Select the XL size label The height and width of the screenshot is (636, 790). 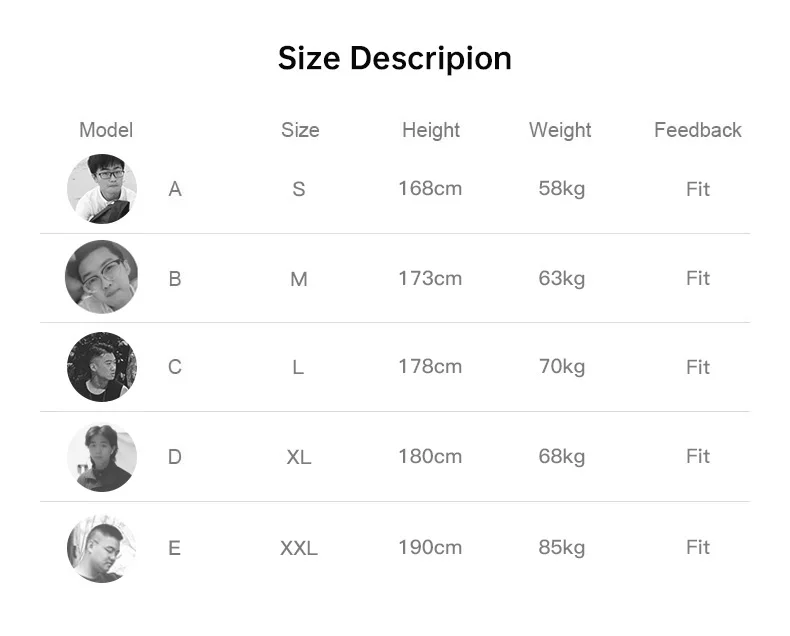299,458
